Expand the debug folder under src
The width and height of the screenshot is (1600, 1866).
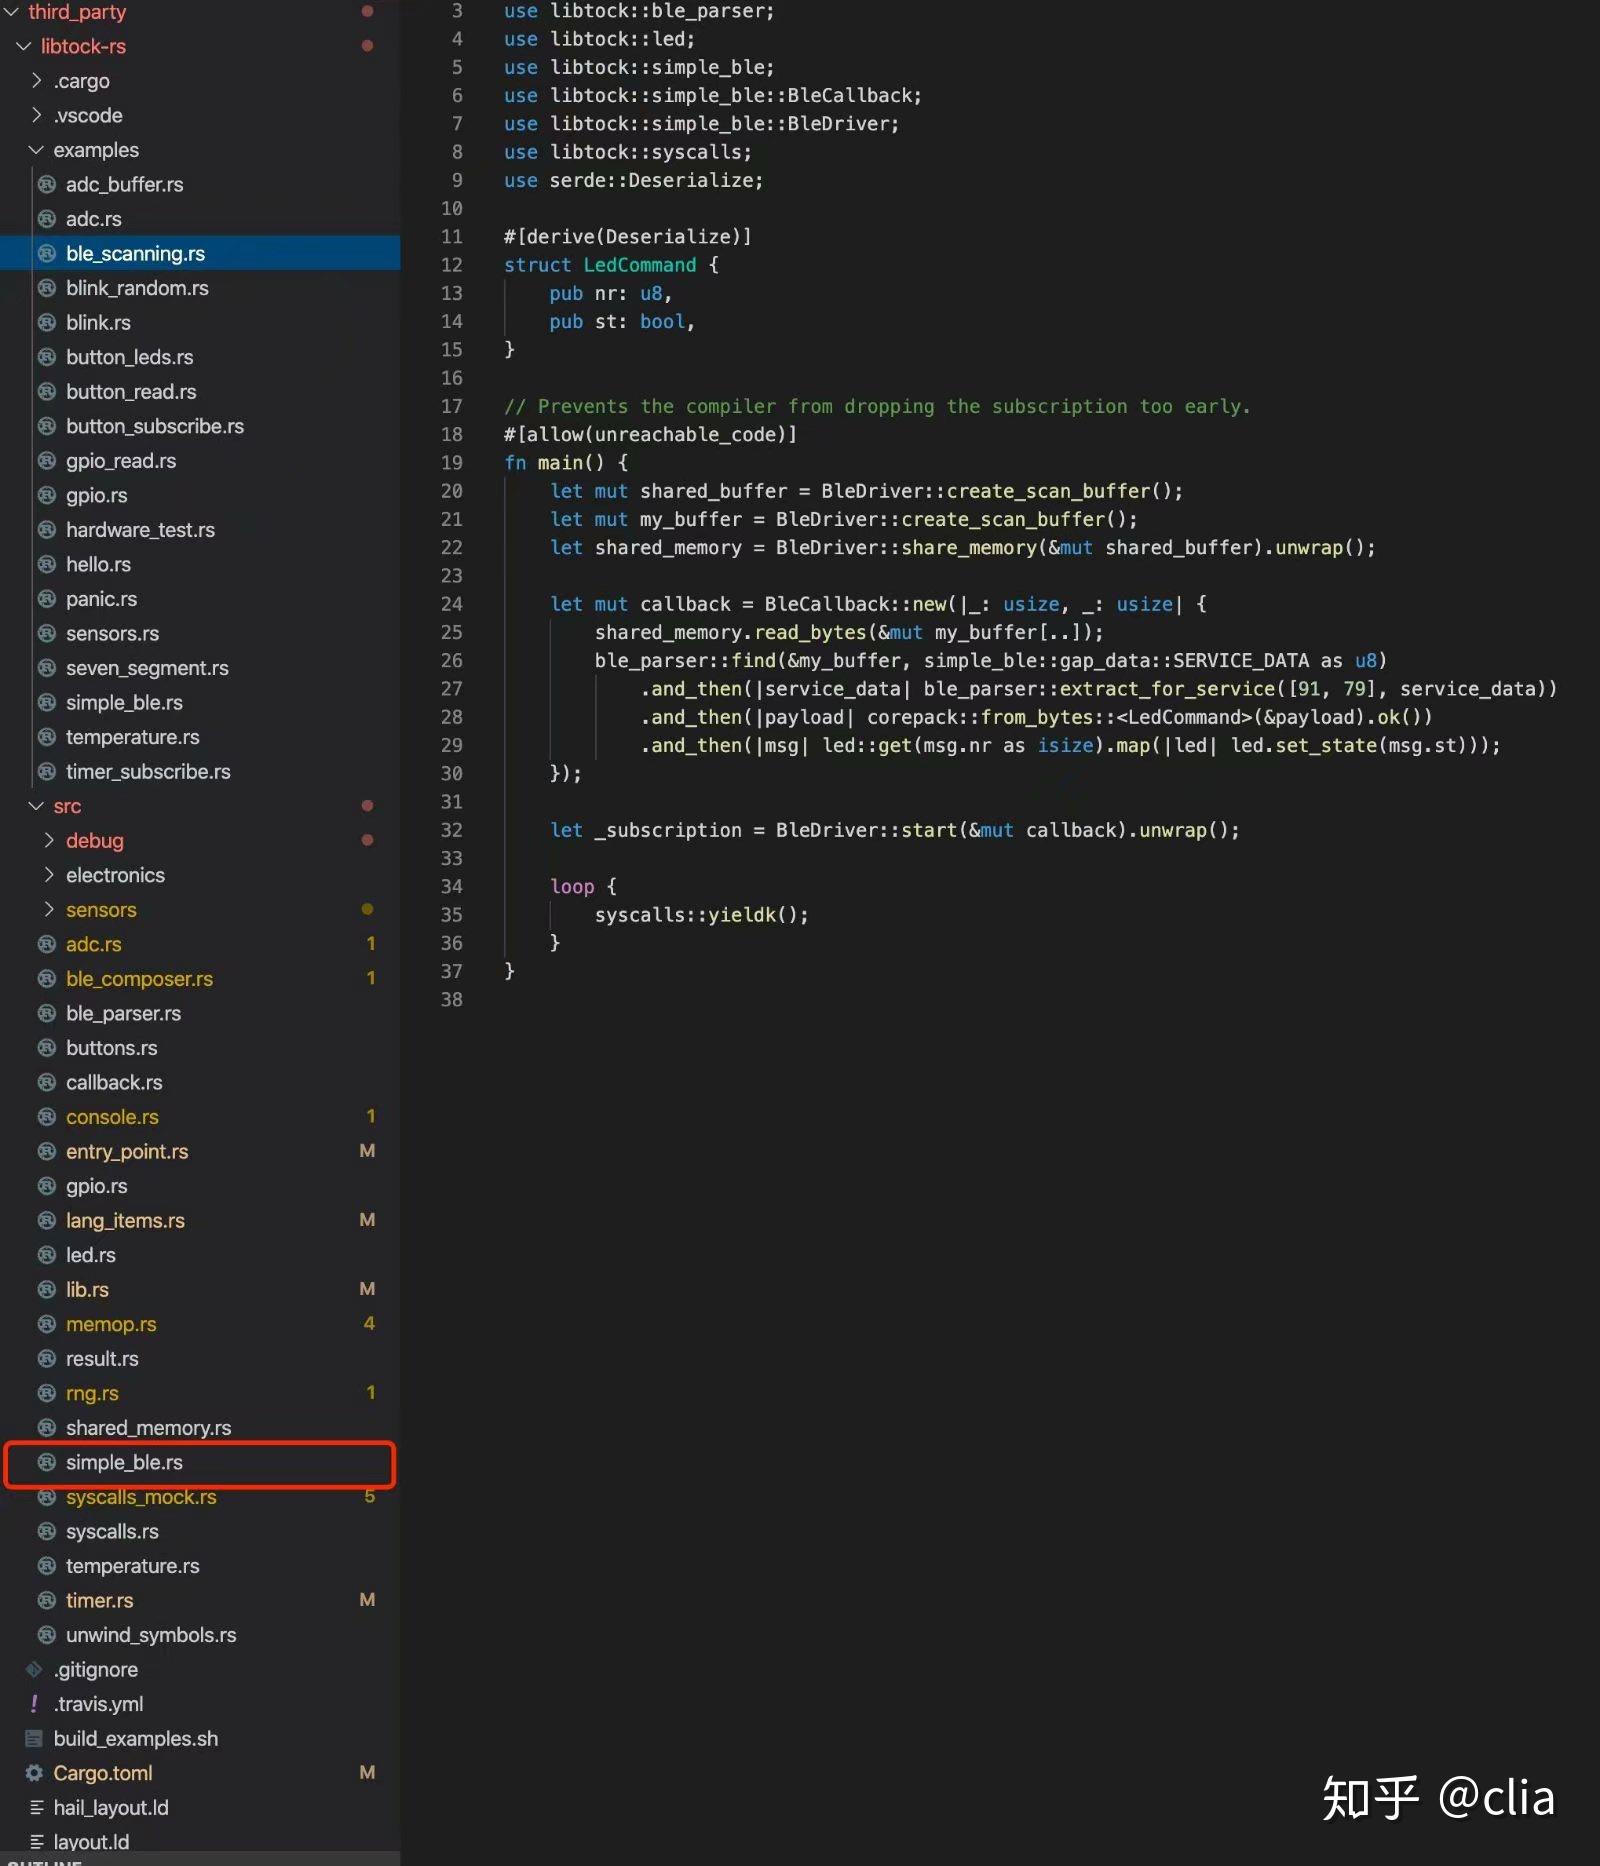49,840
